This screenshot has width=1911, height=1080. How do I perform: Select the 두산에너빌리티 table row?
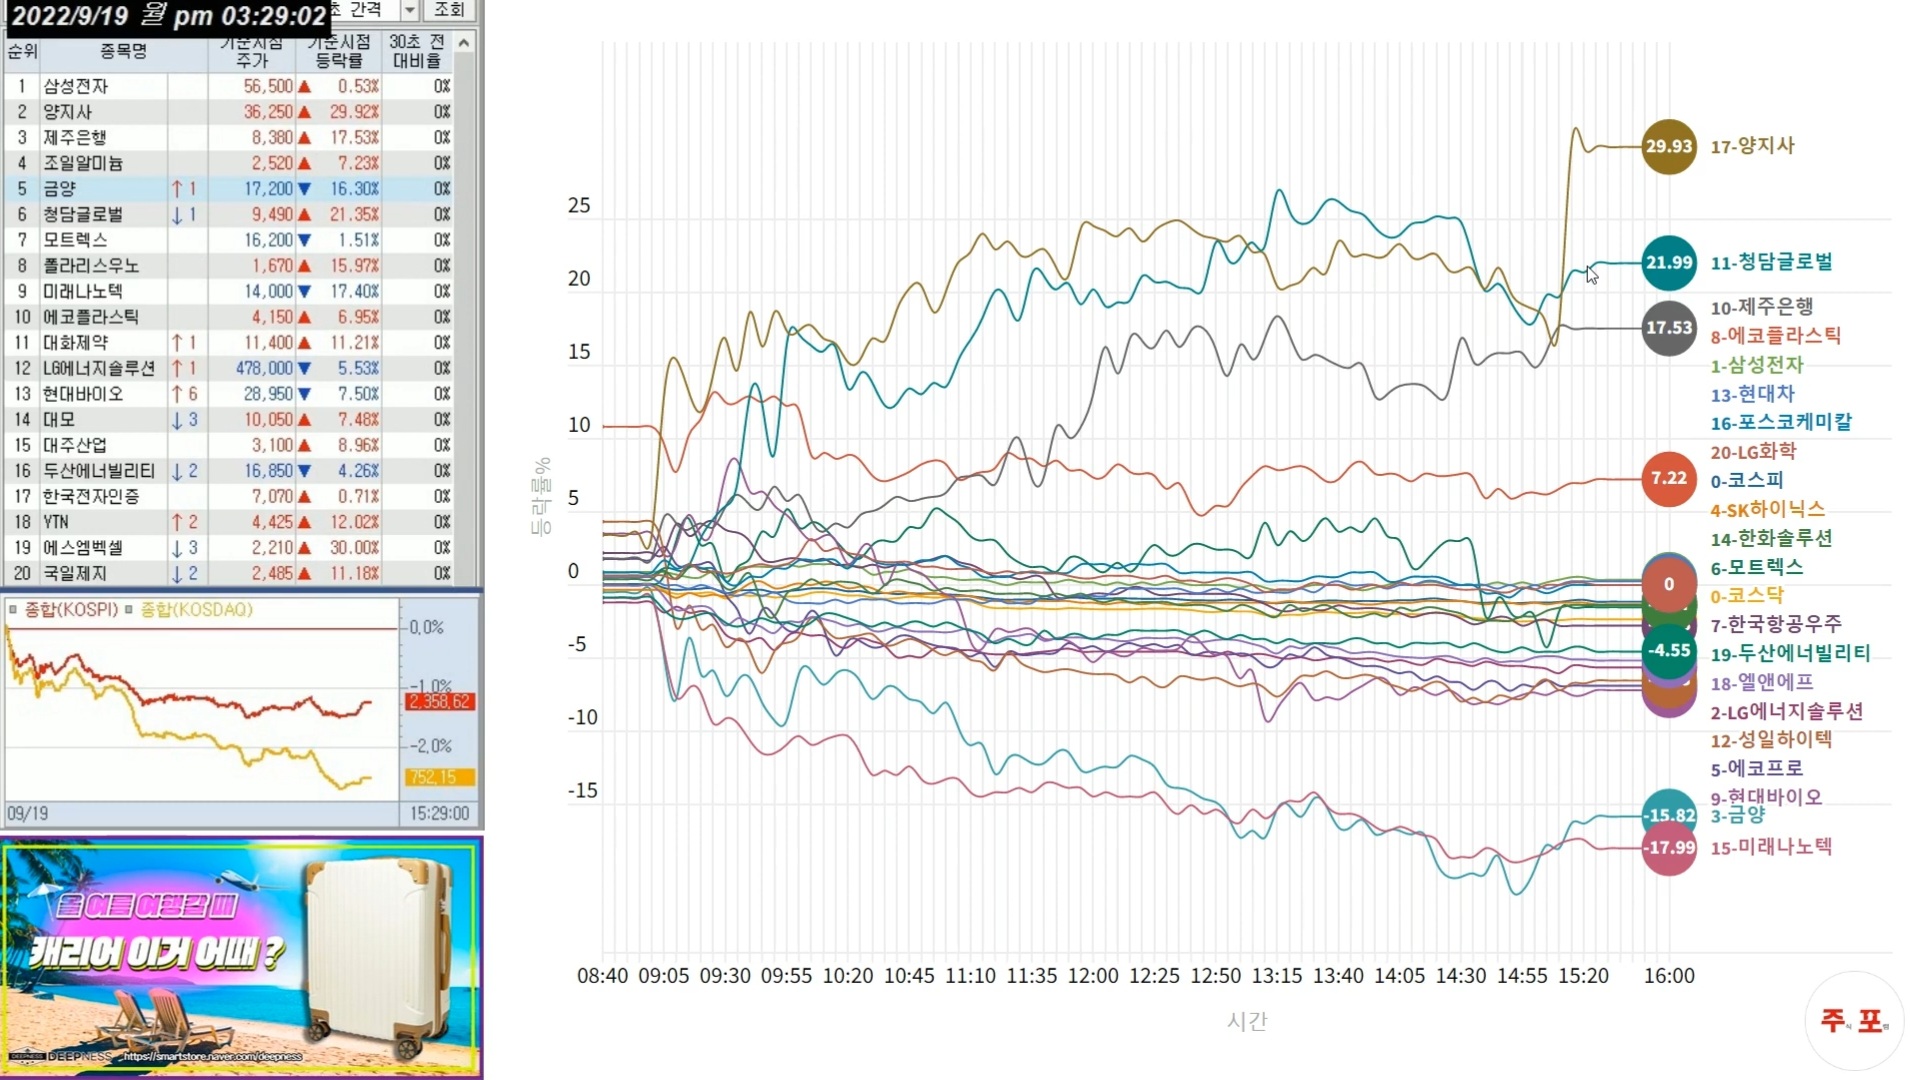(x=229, y=471)
